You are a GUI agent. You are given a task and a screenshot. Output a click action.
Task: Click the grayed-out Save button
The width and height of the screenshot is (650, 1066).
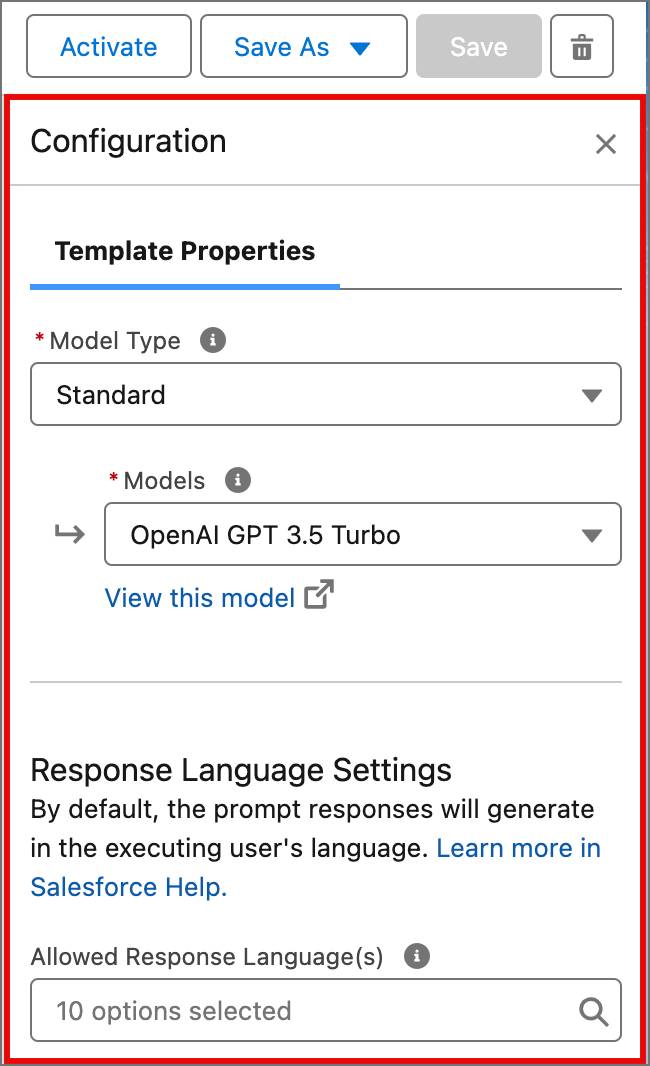tap(478, 46)
